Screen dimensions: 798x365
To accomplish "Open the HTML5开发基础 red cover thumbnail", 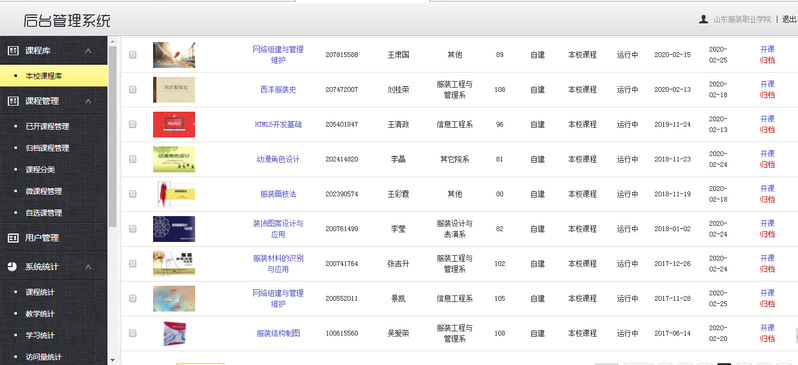I will pyautogui.click(x=174, y=124).
